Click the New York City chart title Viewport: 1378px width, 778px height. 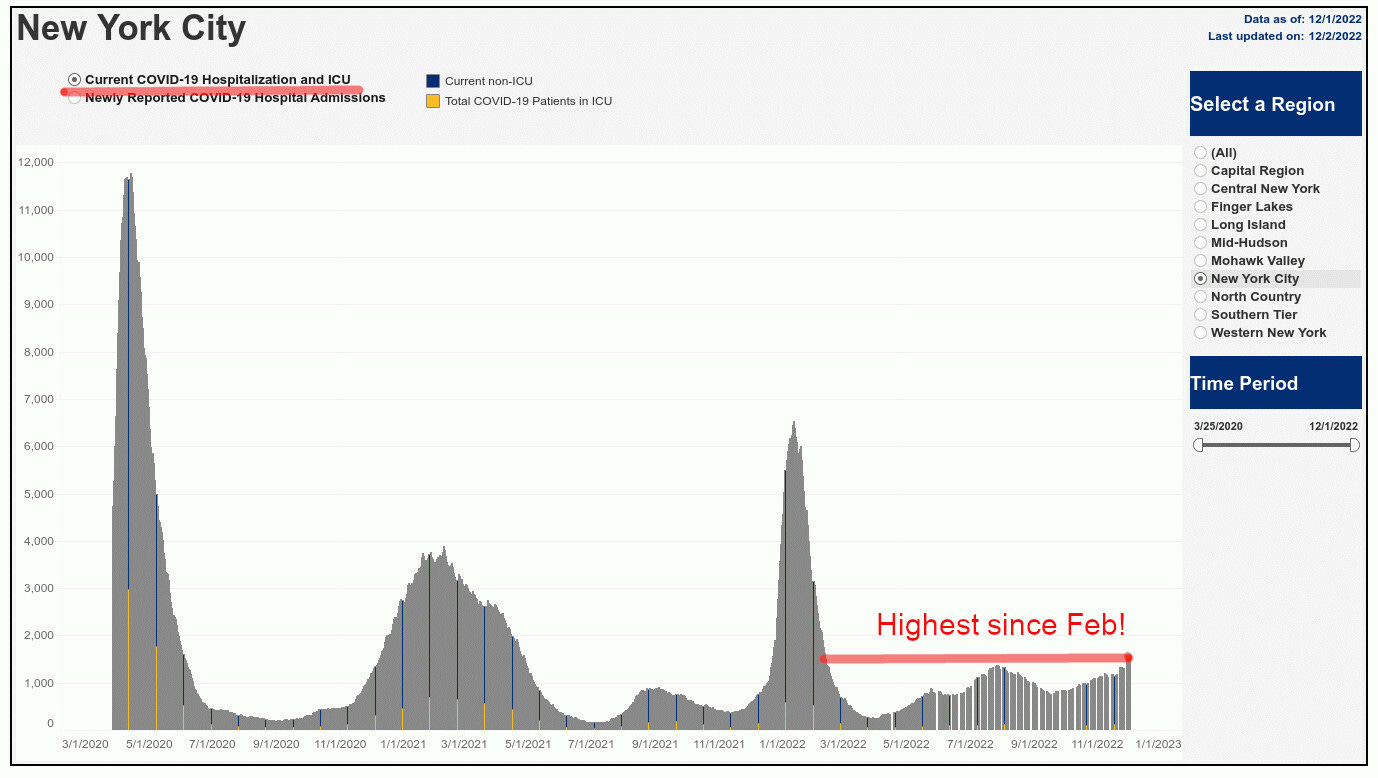click(x=131, y=28)
